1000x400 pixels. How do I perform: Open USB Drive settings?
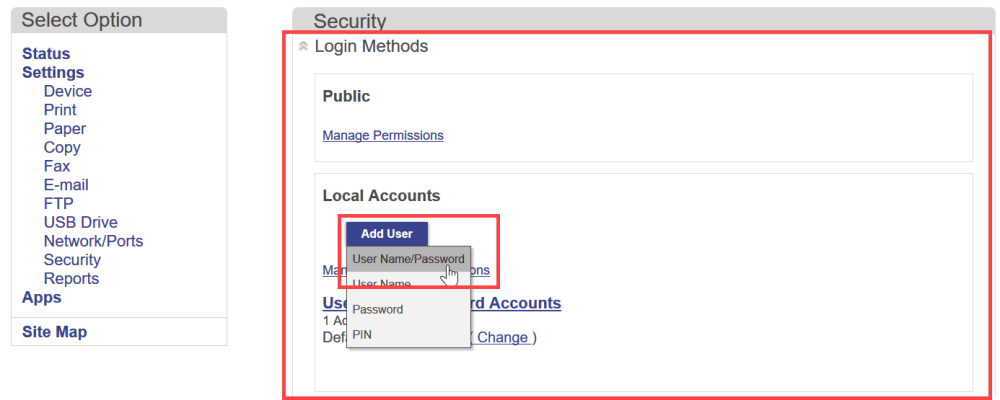click(x=80, y=222)
